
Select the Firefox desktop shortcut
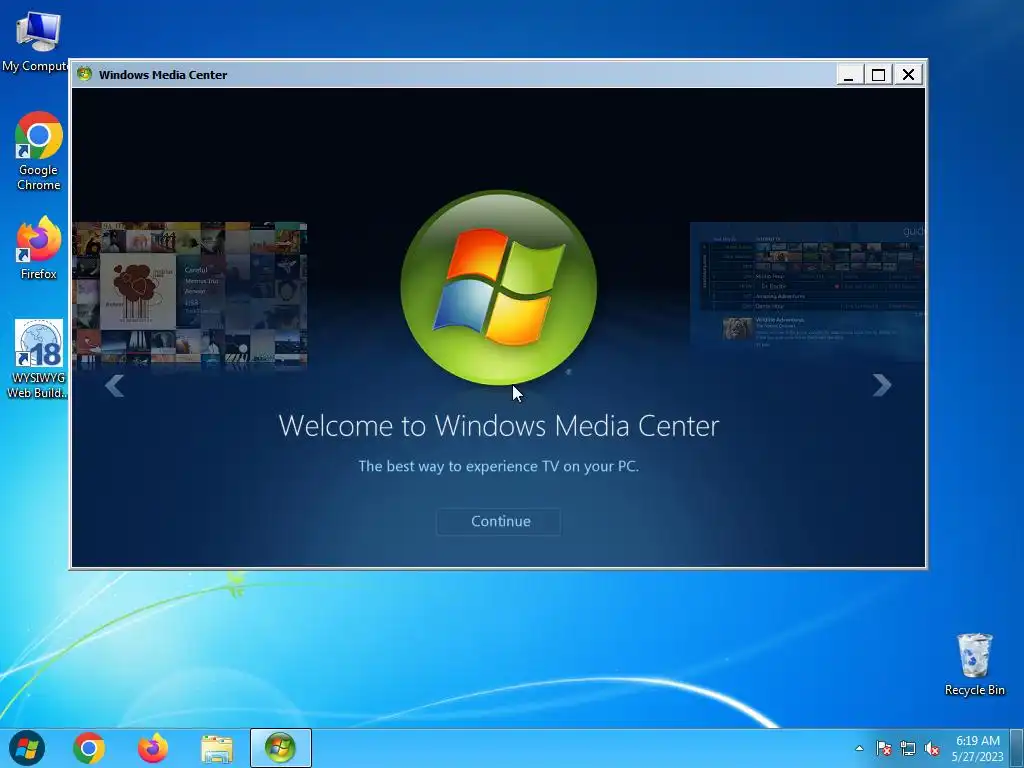(x=39, y=248)
